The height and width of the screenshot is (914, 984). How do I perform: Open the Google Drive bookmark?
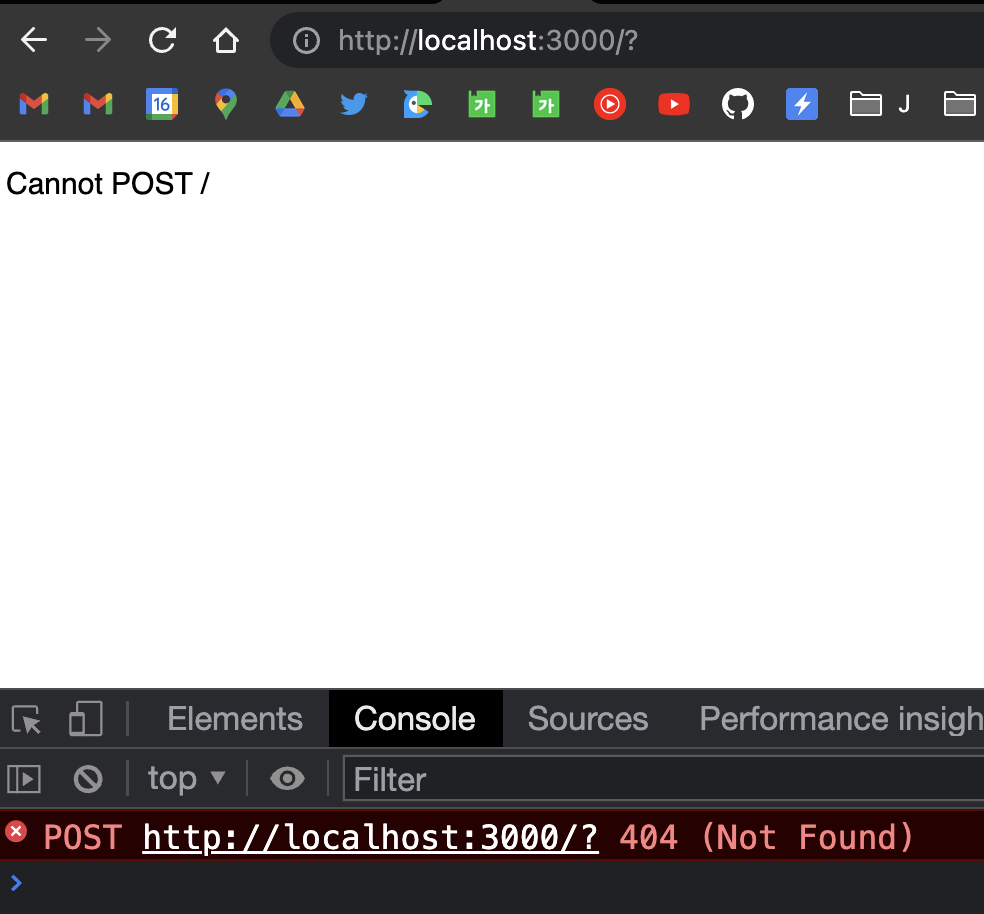290,104
